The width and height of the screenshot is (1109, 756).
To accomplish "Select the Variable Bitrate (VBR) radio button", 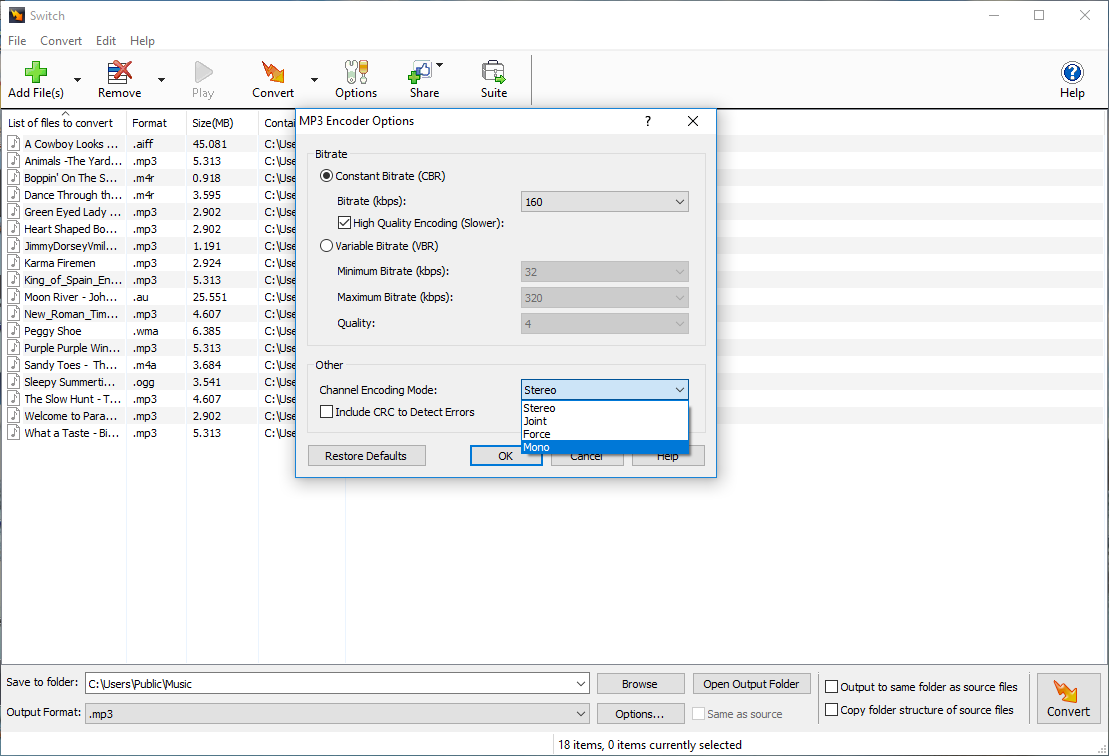I will coord(326,245).
